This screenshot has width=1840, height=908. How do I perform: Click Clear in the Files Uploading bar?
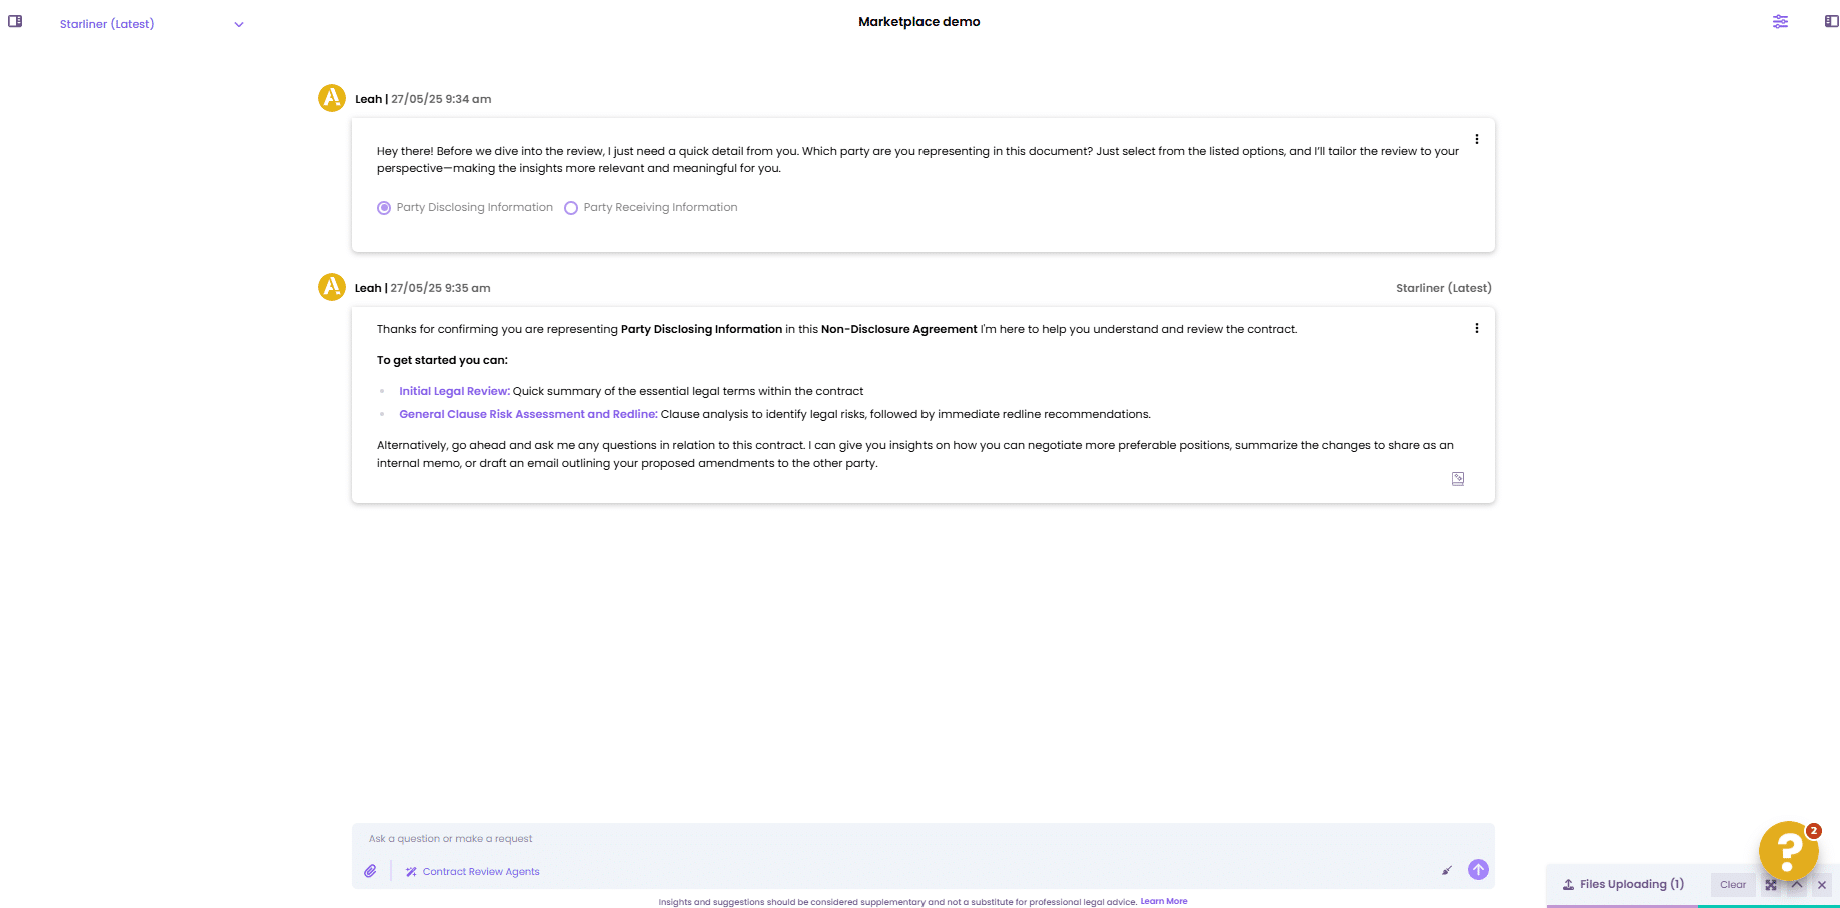click(x=1733, y=885)
